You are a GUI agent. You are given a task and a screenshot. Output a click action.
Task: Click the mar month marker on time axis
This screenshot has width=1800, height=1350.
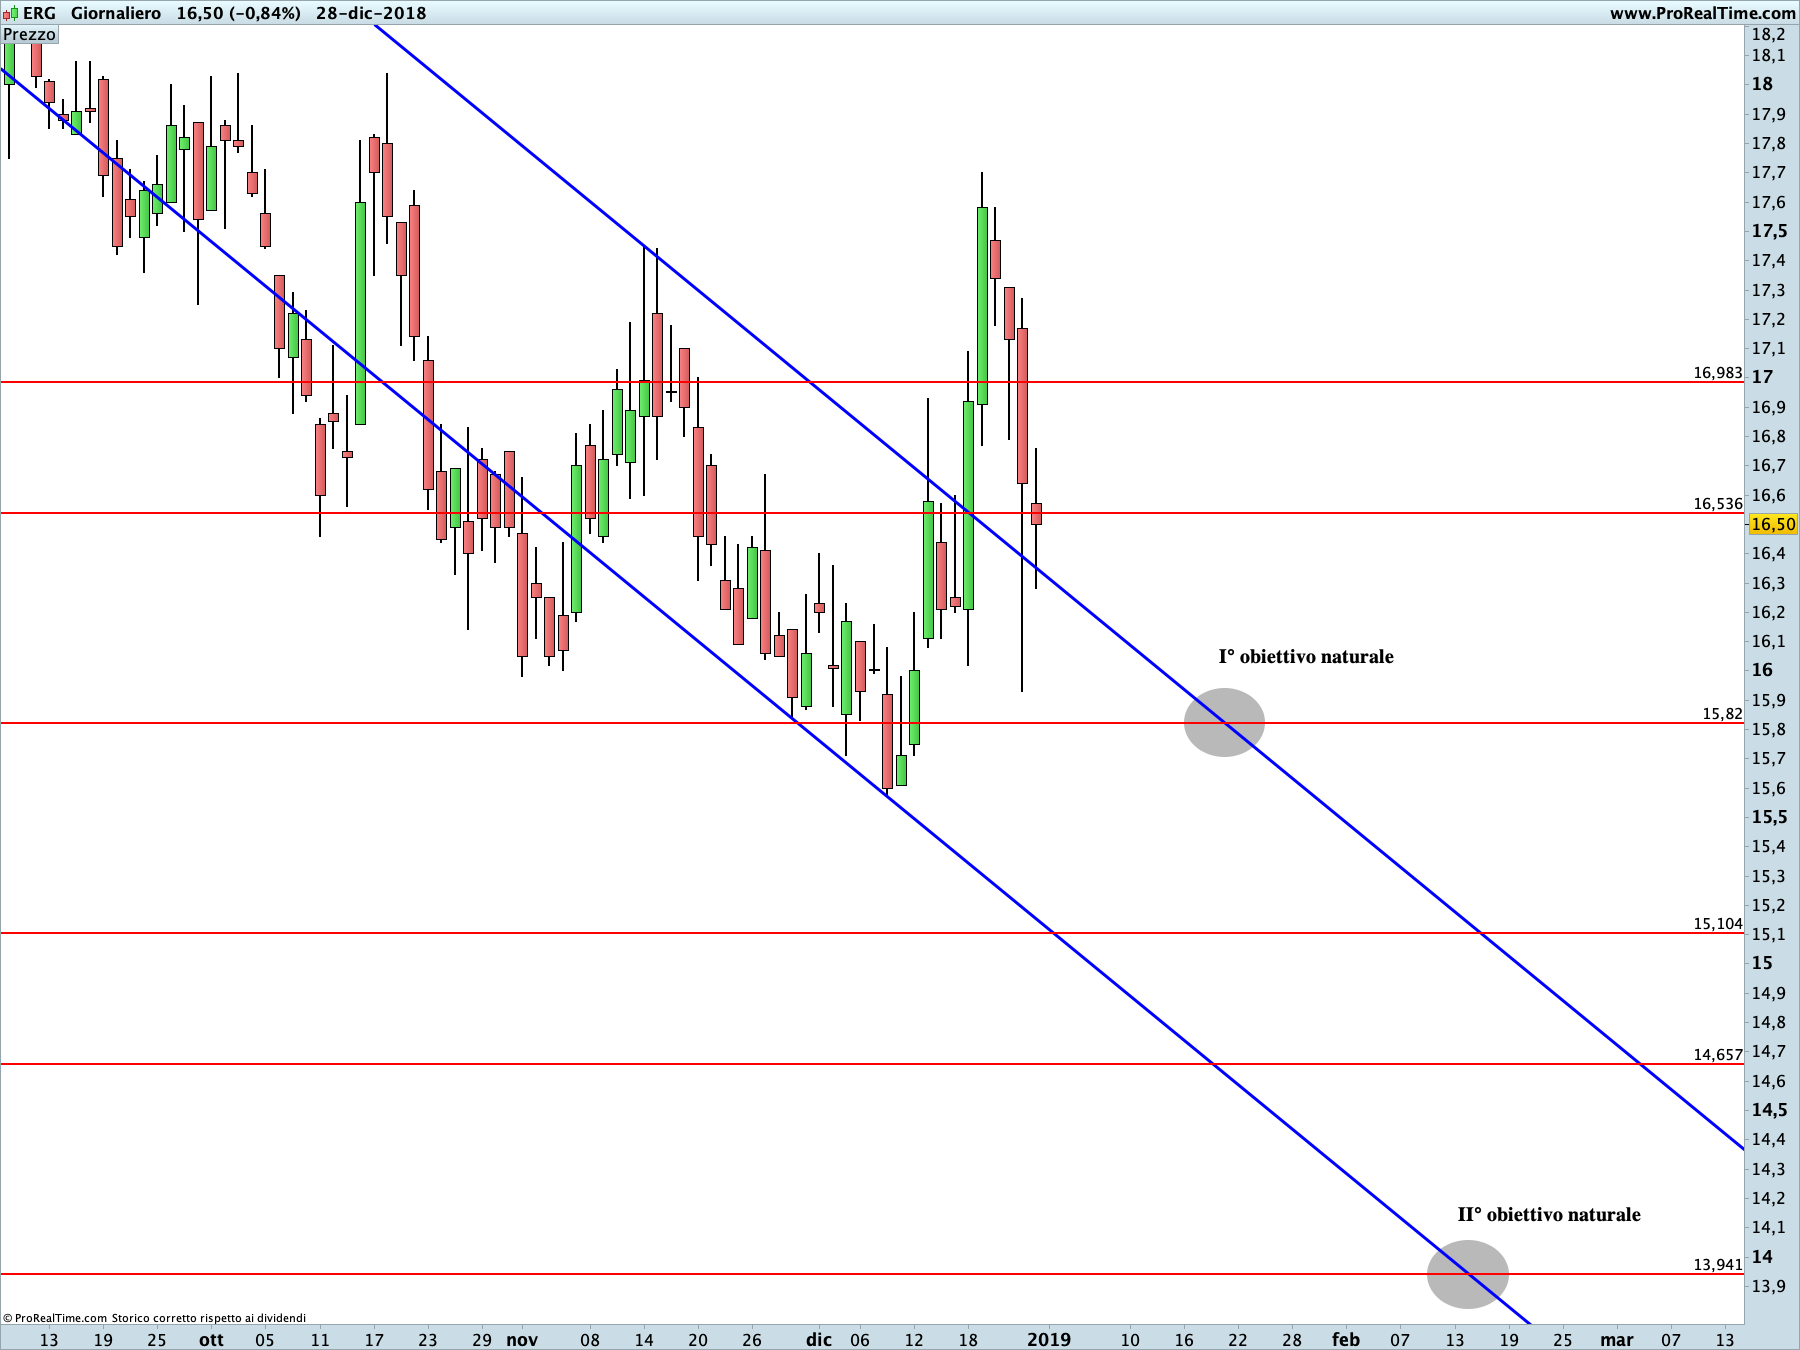(x=1616, y=1340)
